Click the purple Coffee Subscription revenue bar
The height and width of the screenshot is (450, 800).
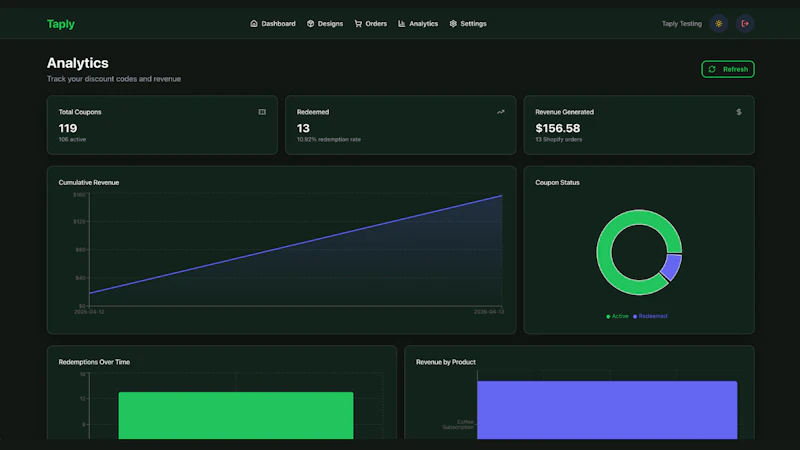[x=607, y=410]
